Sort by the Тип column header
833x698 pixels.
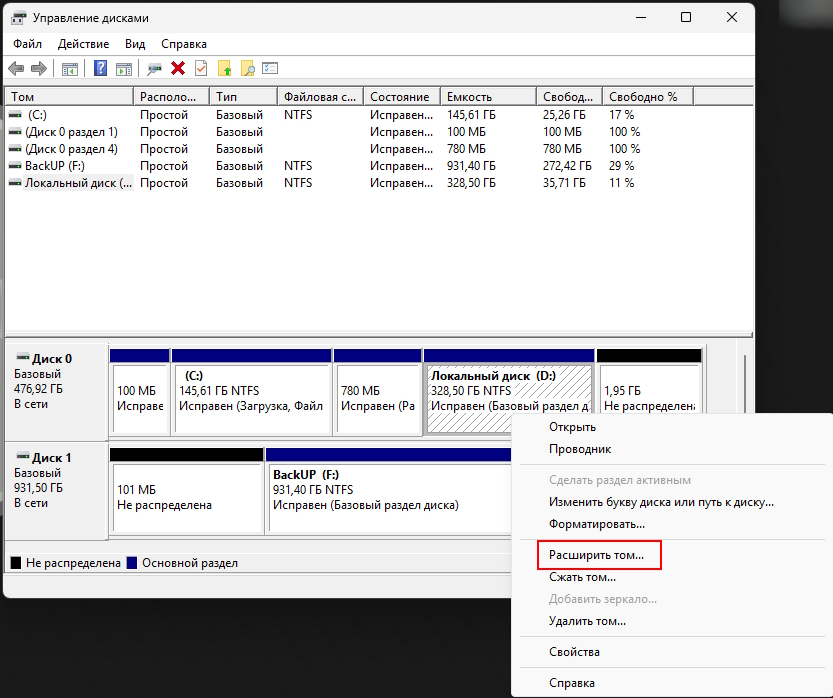click(x=243, y=97)
